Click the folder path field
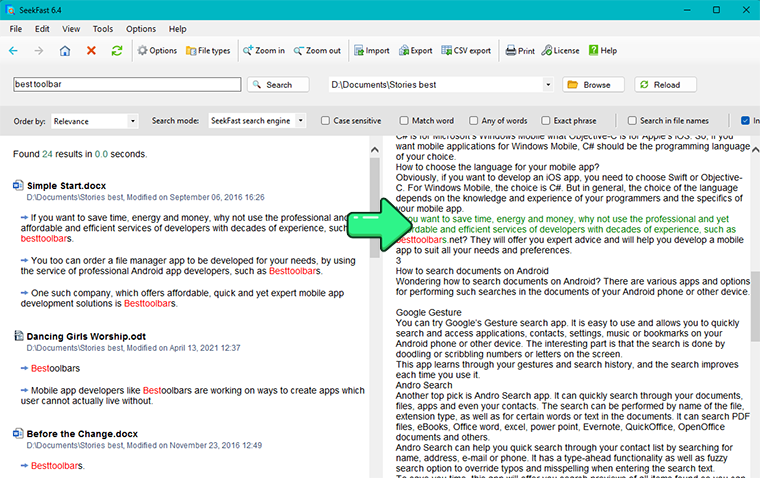760x478 pixels. coord(435,84)
